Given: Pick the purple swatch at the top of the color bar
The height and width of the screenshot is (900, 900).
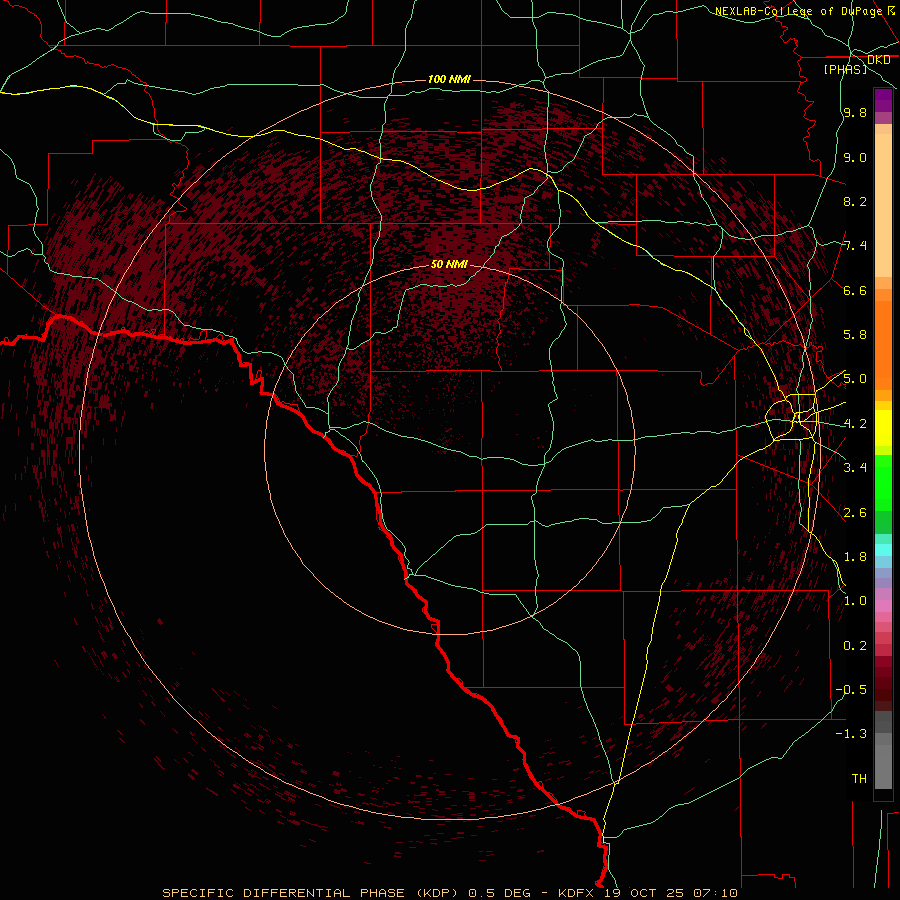Looking at the screenshot, I should click(x=883, y=100).
